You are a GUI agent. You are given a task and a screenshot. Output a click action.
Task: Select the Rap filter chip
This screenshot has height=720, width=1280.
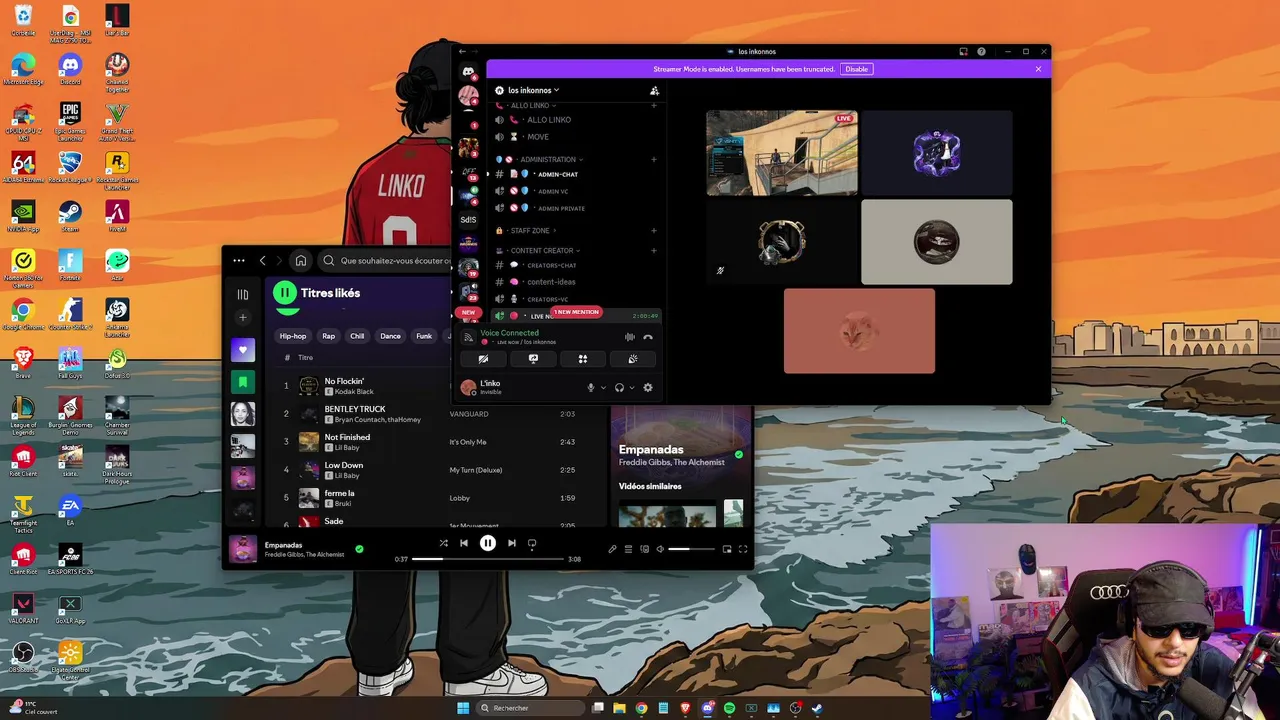[328, 336]
